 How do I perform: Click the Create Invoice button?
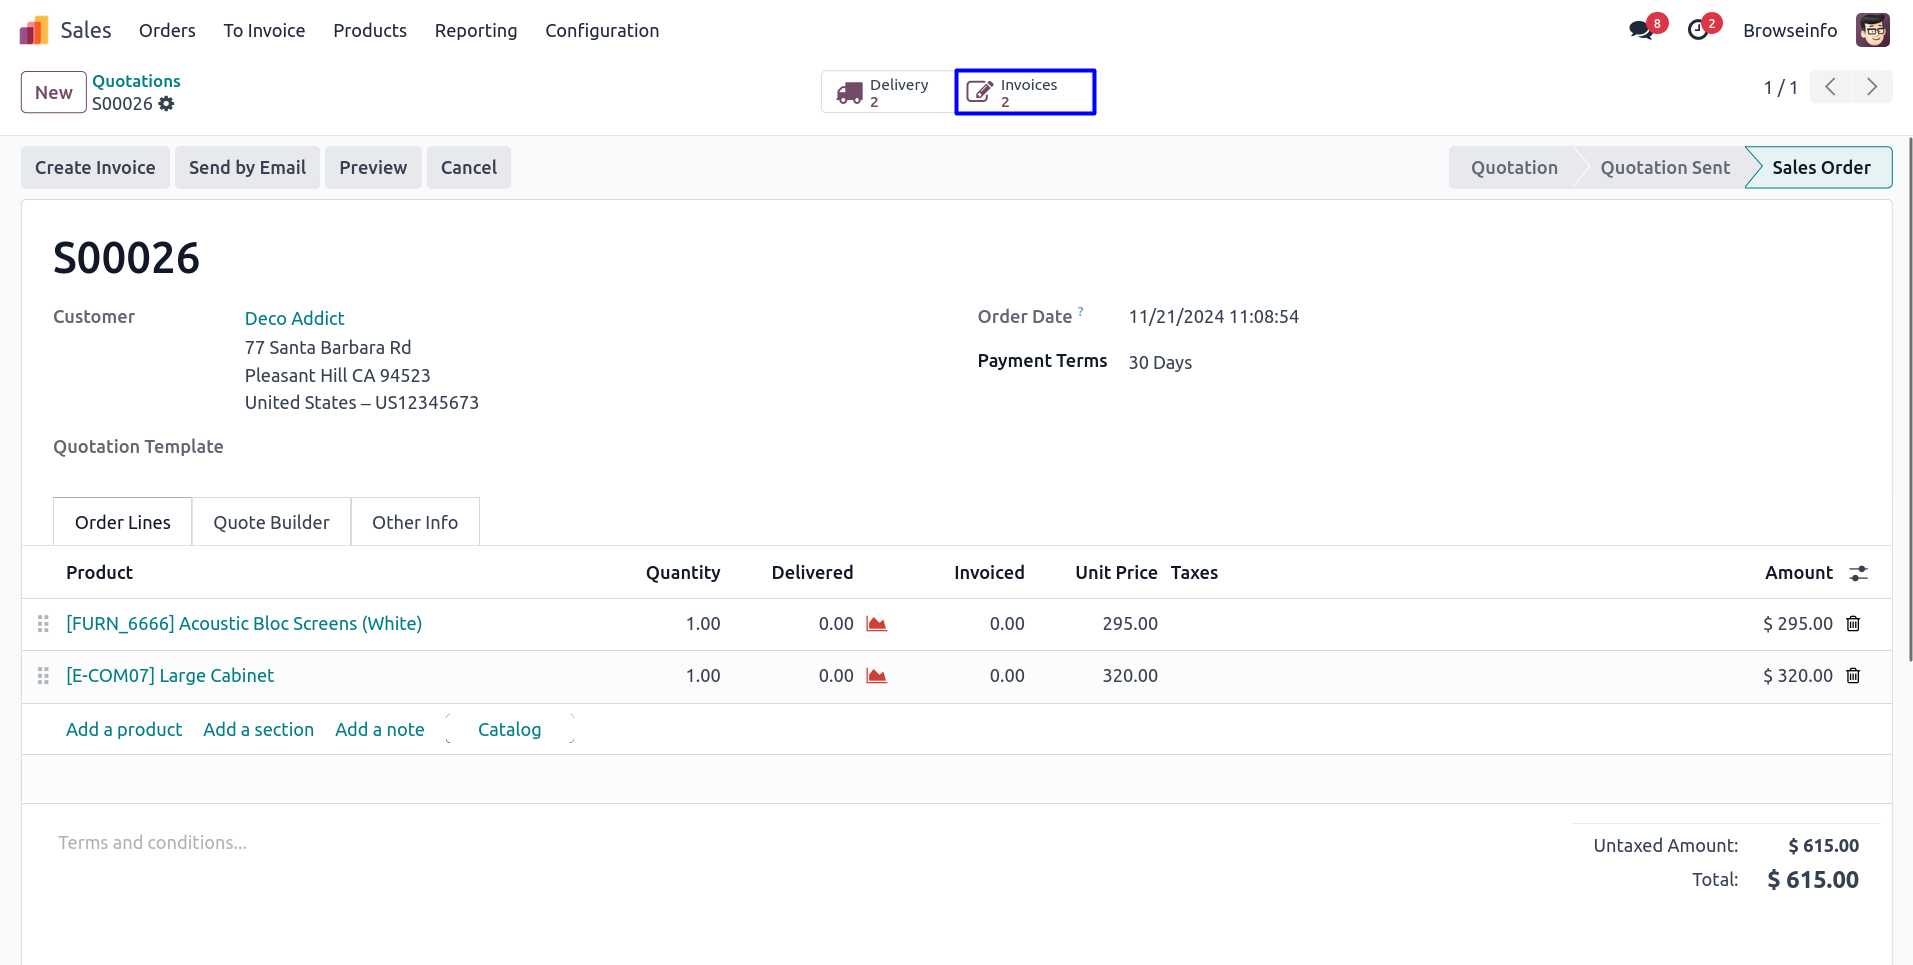(95, 168)
